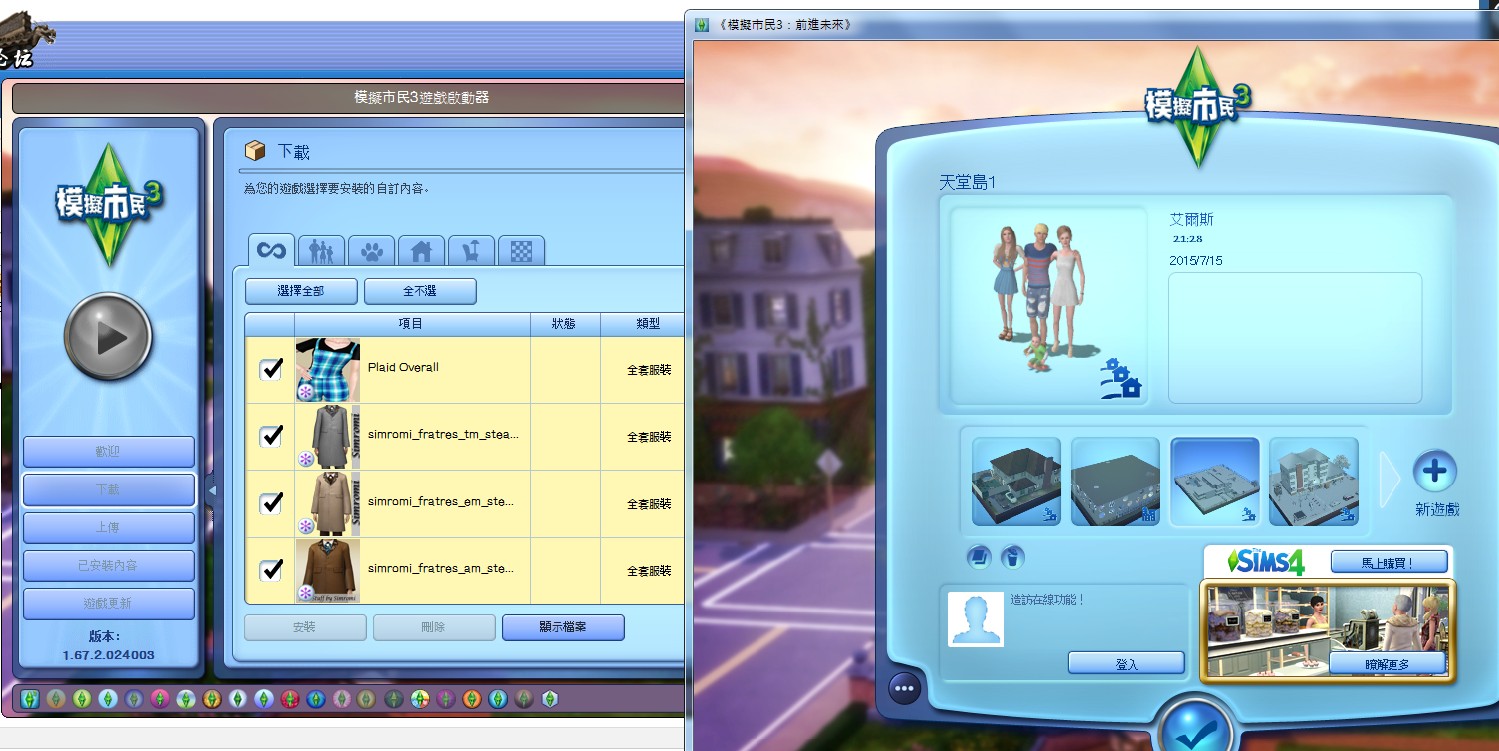This screenshot has height=751, width=1499.
Task: Open the three-dots options button in game window
Action: point(905,688)
